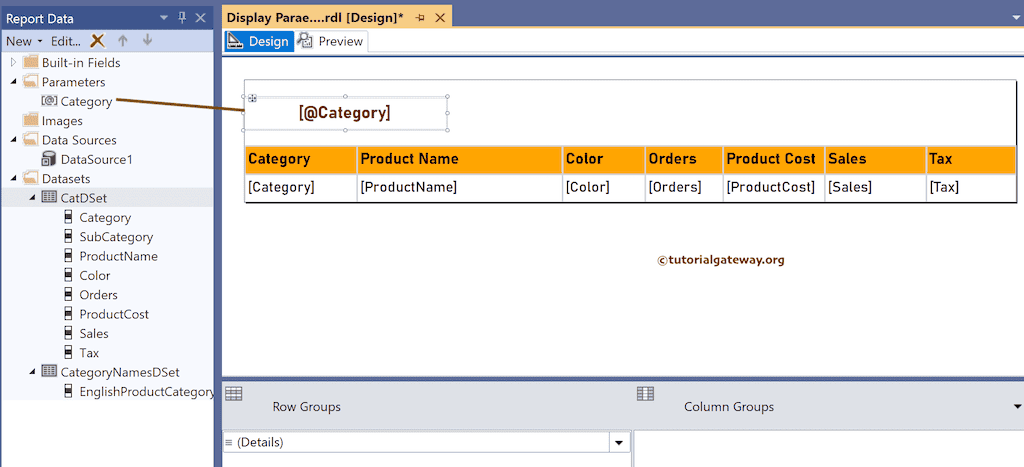Collapse the Datasets folder
Image resolution: width=1024 pixels, height=467 pixels.
tap(13, 178)
